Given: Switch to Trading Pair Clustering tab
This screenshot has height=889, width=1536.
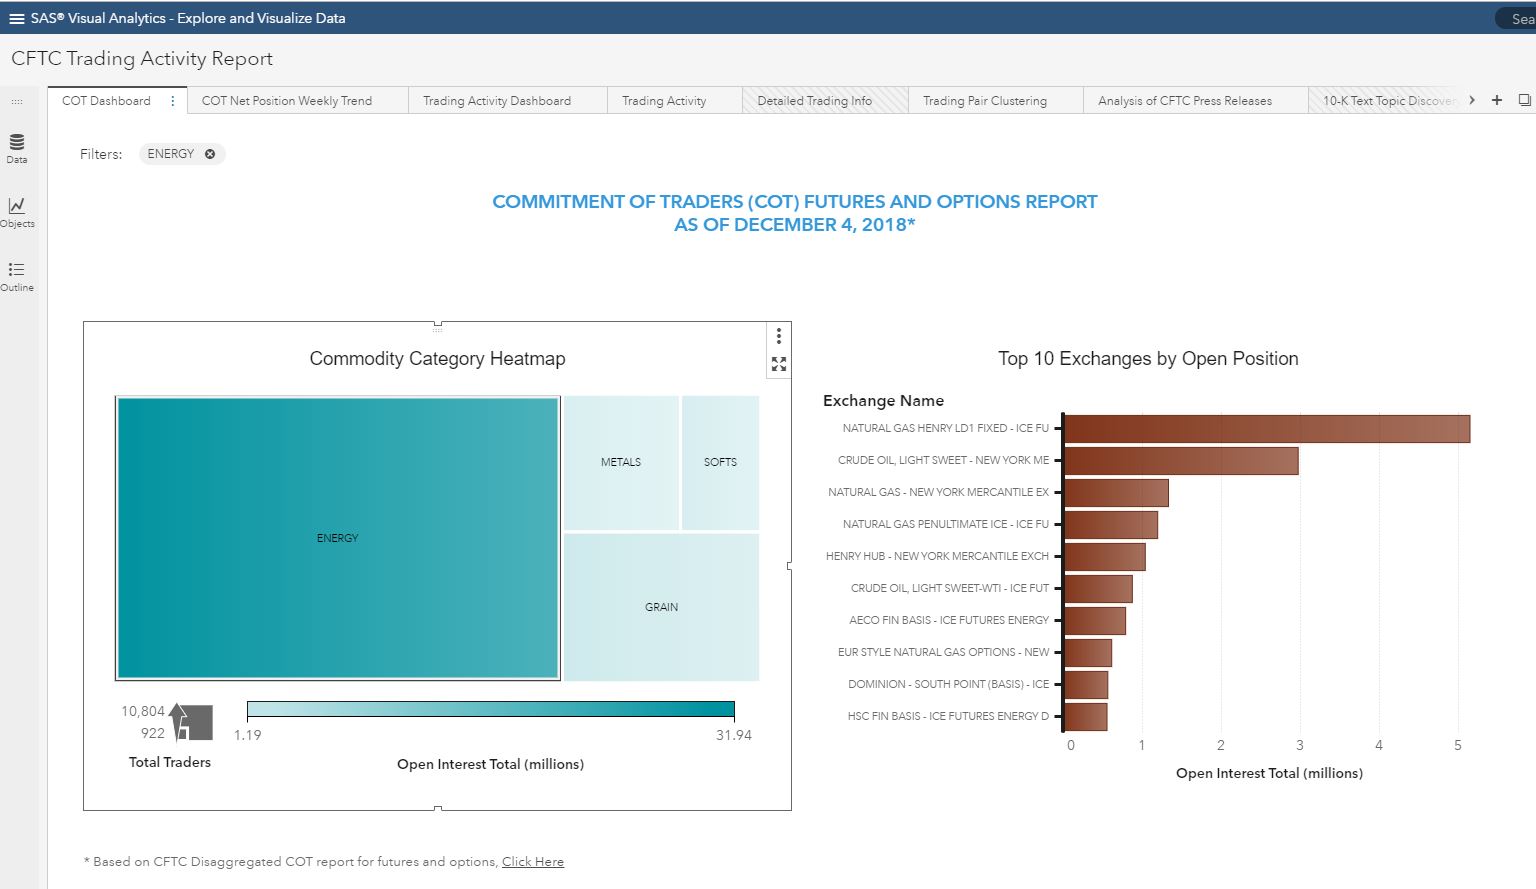Looking at the screenshot, I should pos(984,101).
